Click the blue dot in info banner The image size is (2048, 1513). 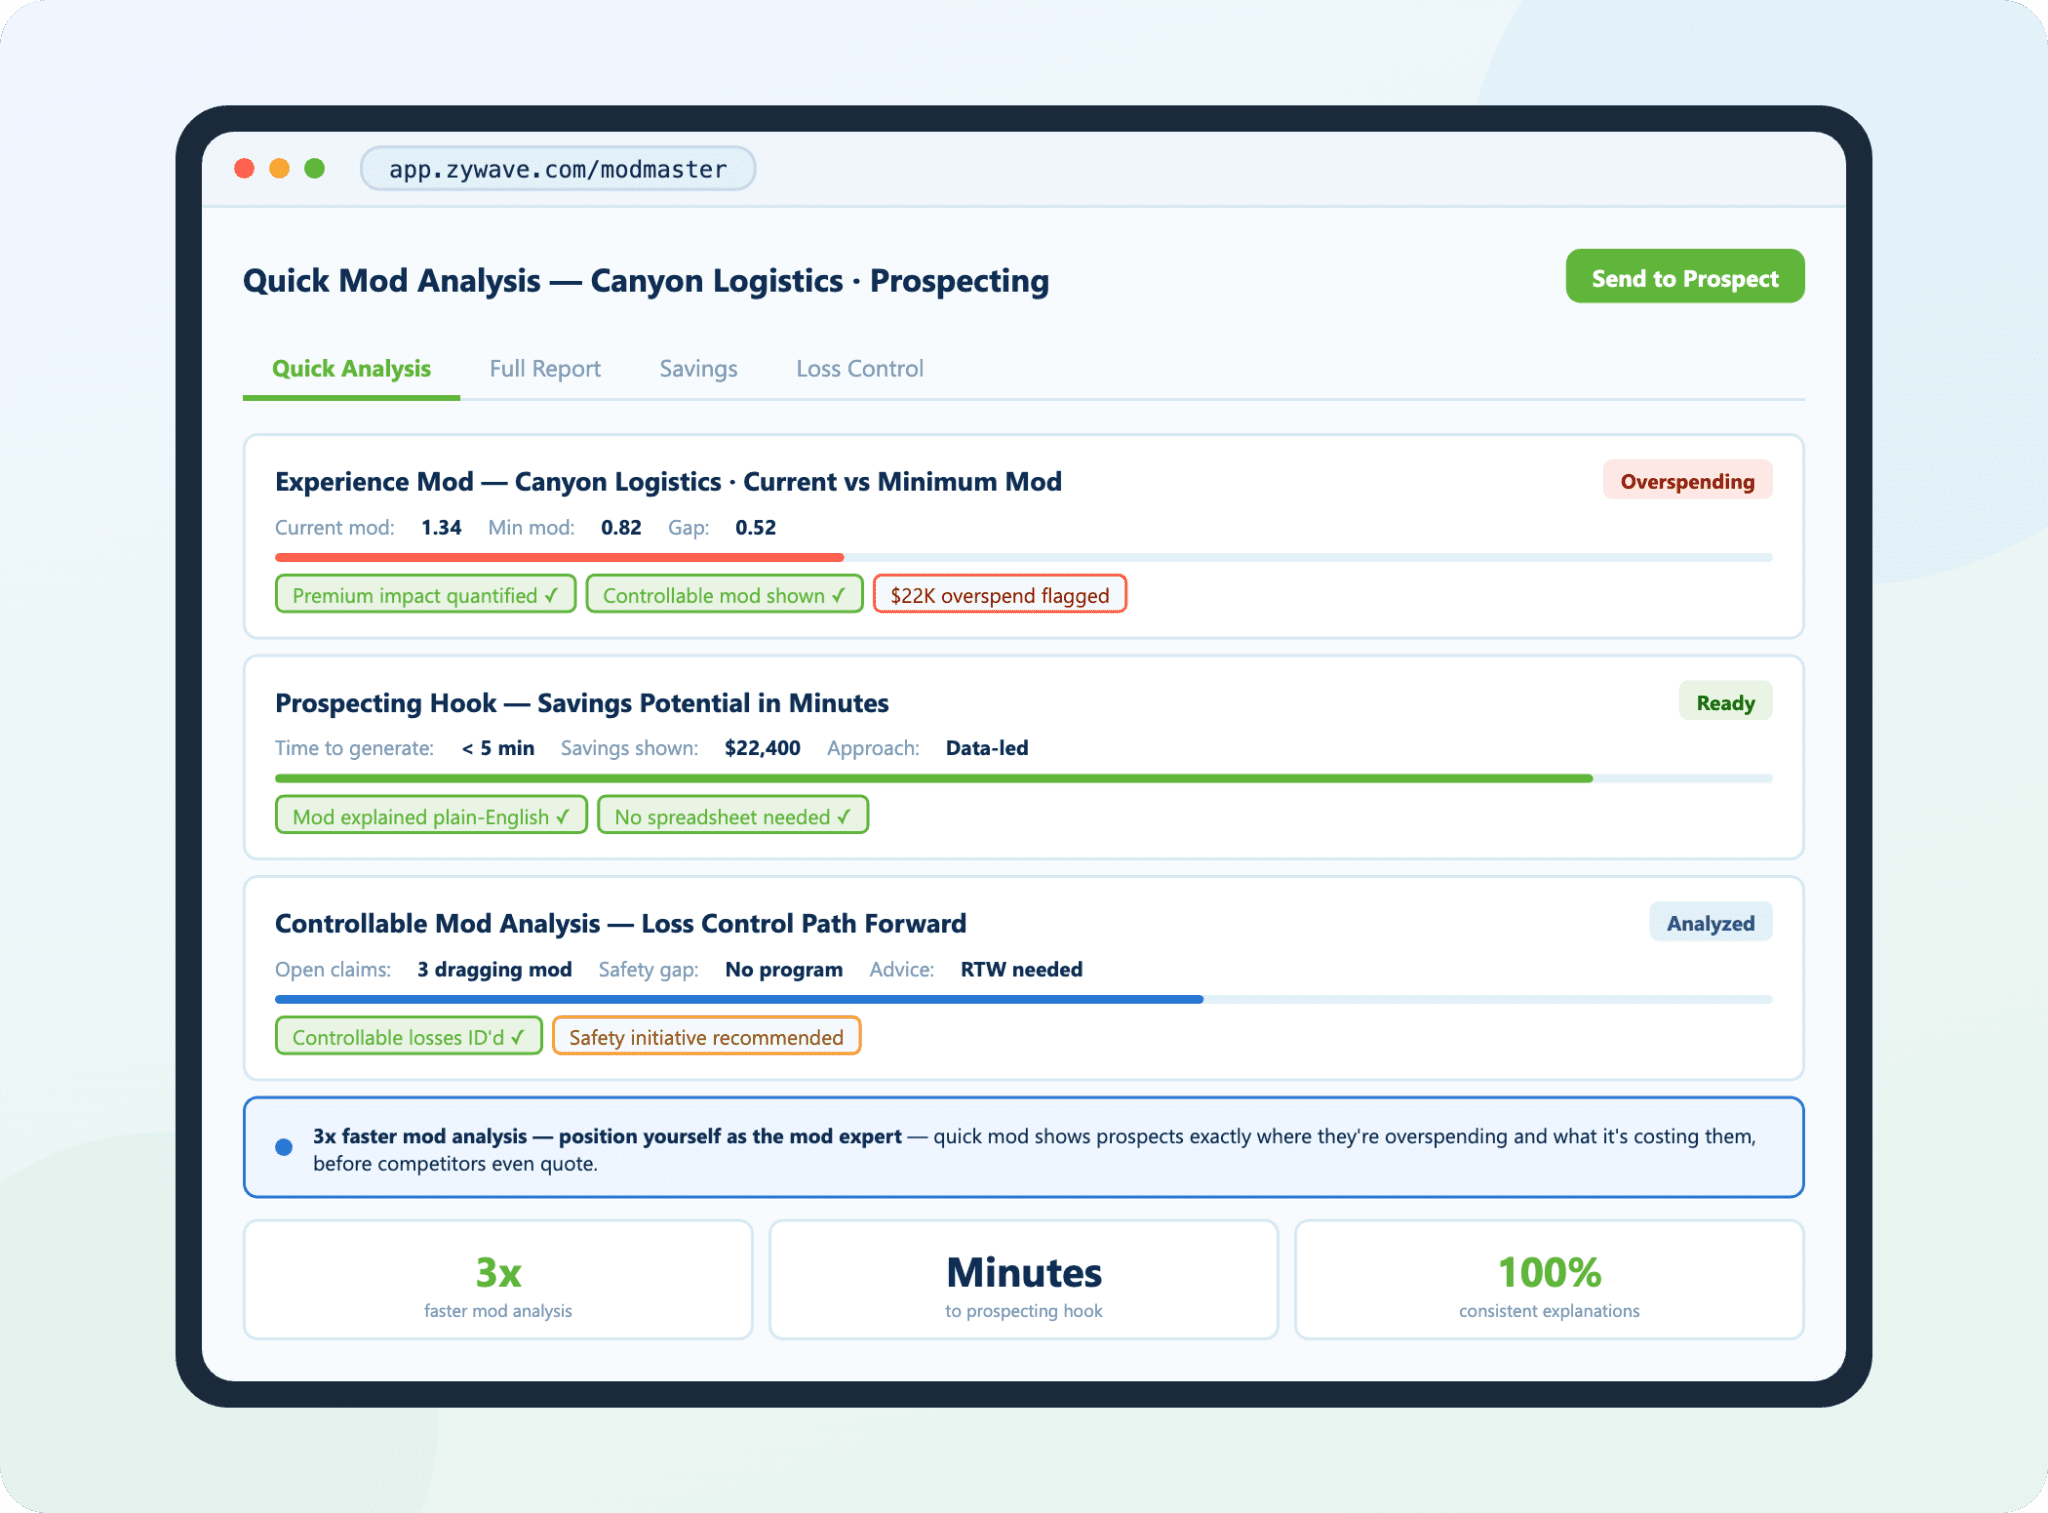284,1147
